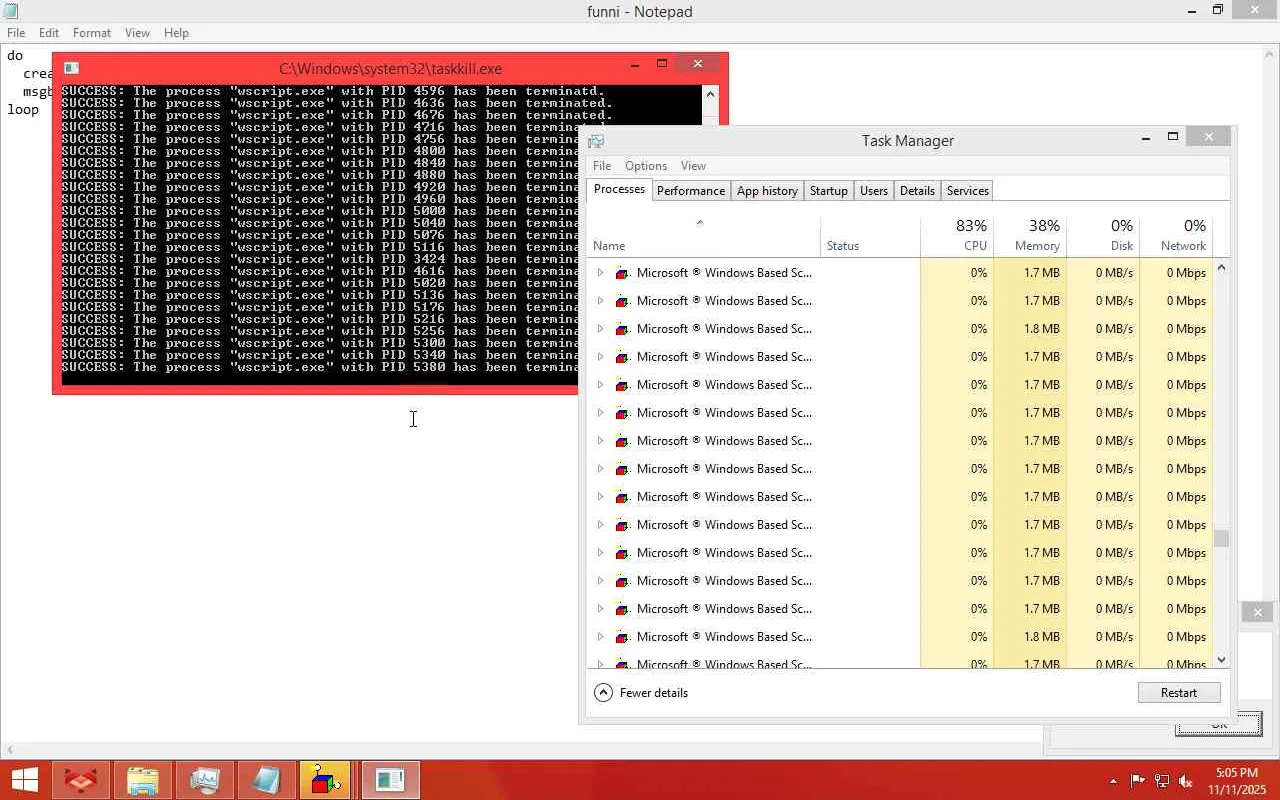This screenshot has width=1280, height=800.
Task: Click the sort arrow above the Name column
Action: pyautogui.click(x=700, y=222)
